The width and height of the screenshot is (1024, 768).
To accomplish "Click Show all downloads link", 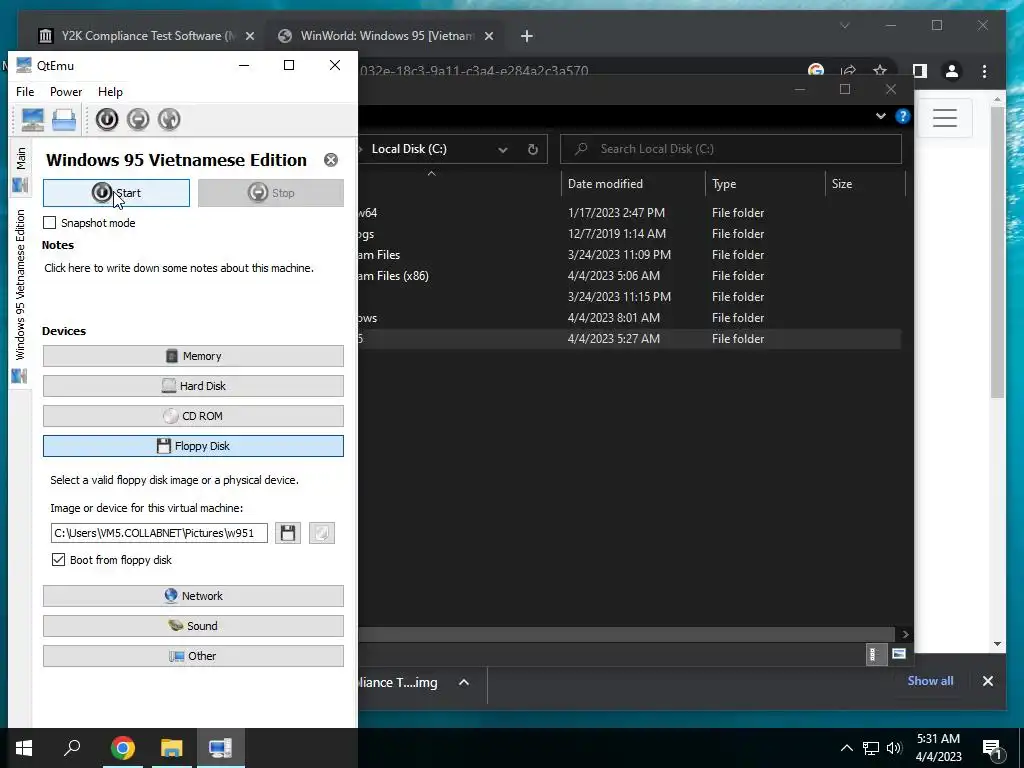I will coord(930,681).
